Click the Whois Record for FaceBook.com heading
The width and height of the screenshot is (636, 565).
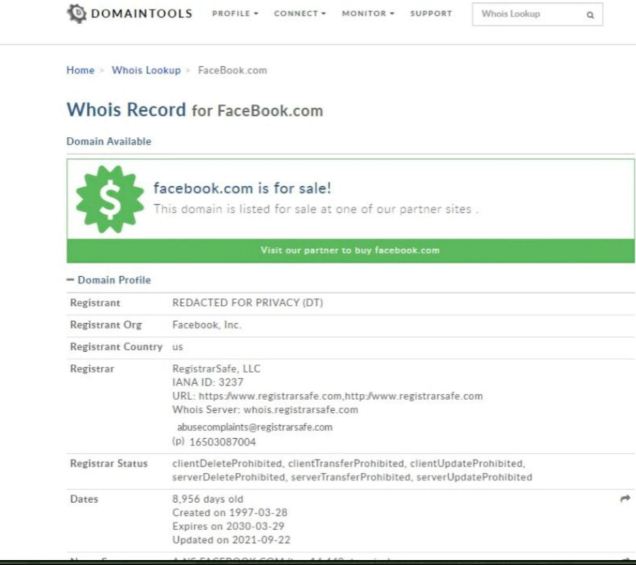[x=195, y=110]
